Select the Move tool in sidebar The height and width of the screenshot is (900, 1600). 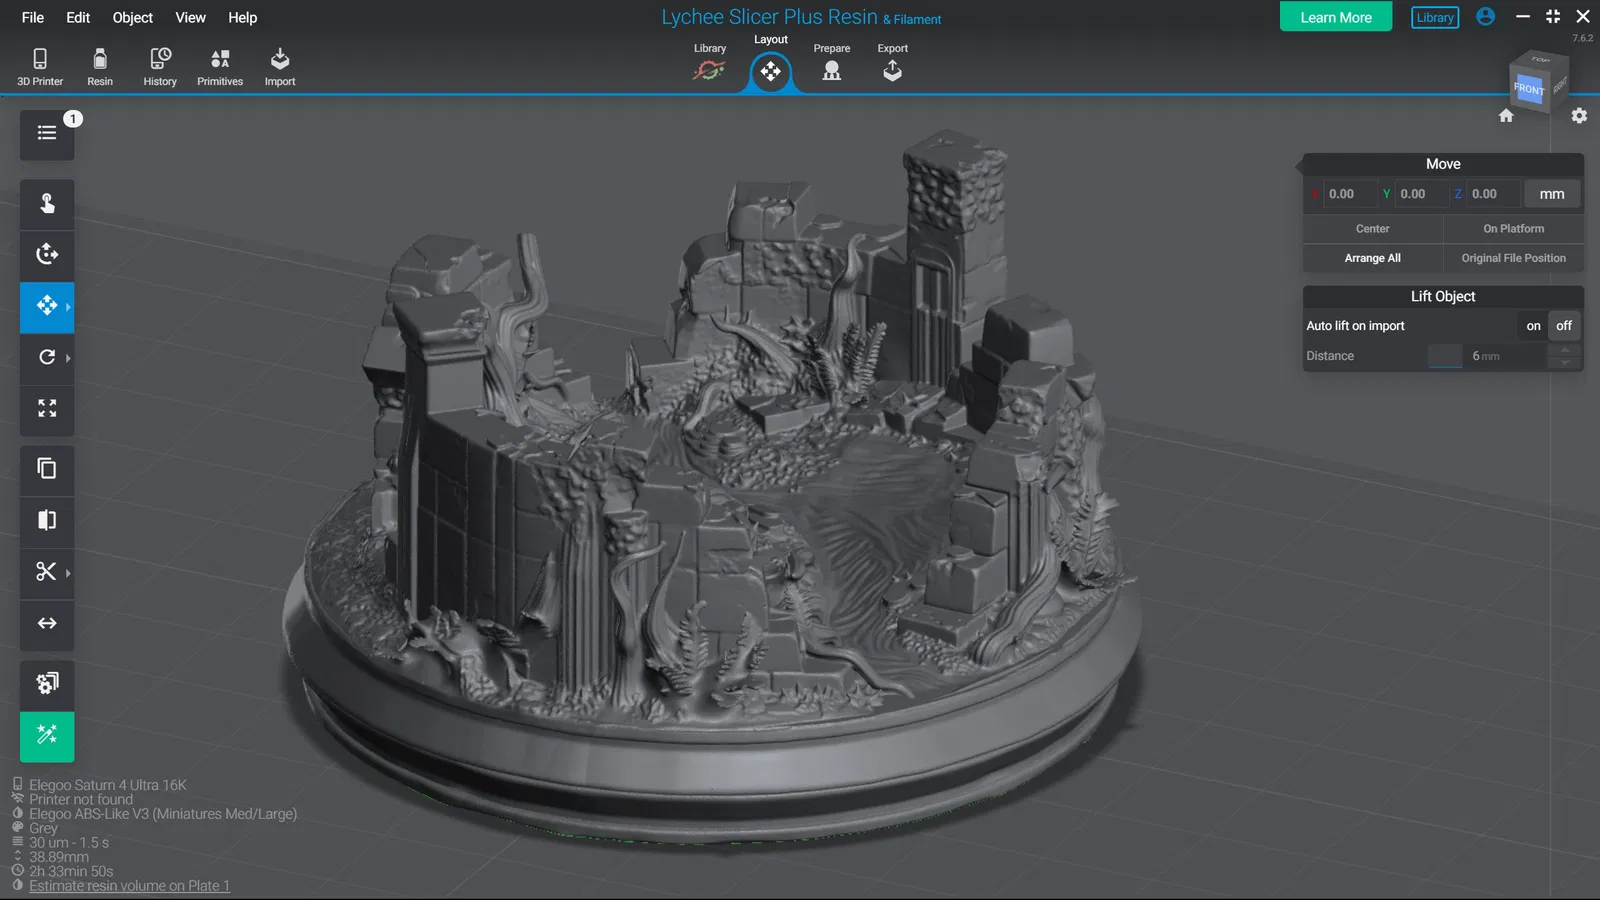(x=47, y=306)
